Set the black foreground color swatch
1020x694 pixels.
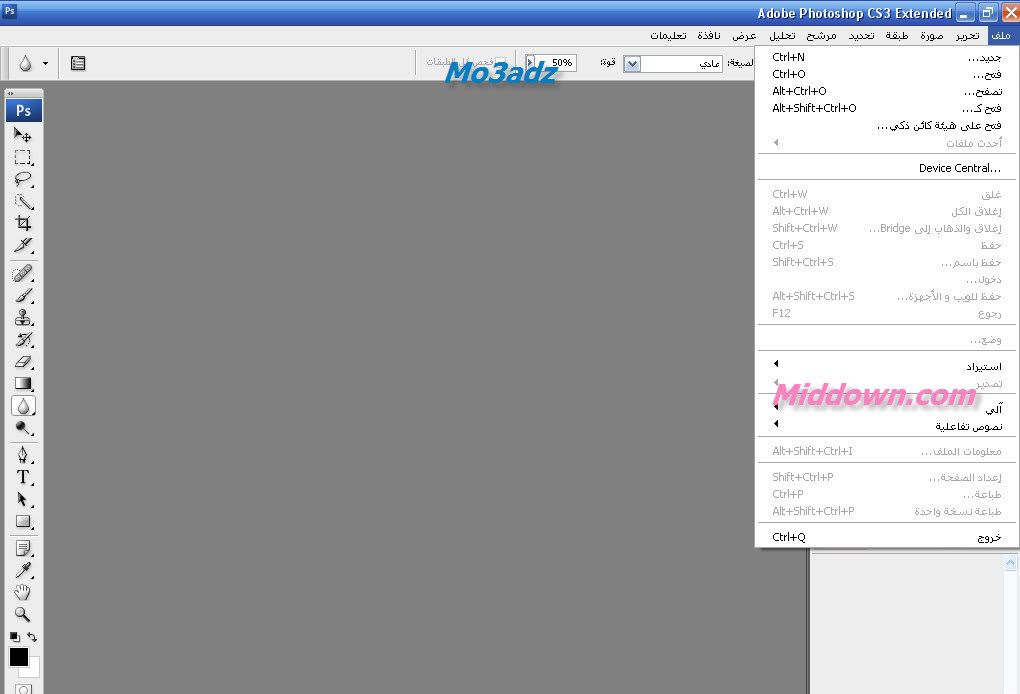coord(18,657)
